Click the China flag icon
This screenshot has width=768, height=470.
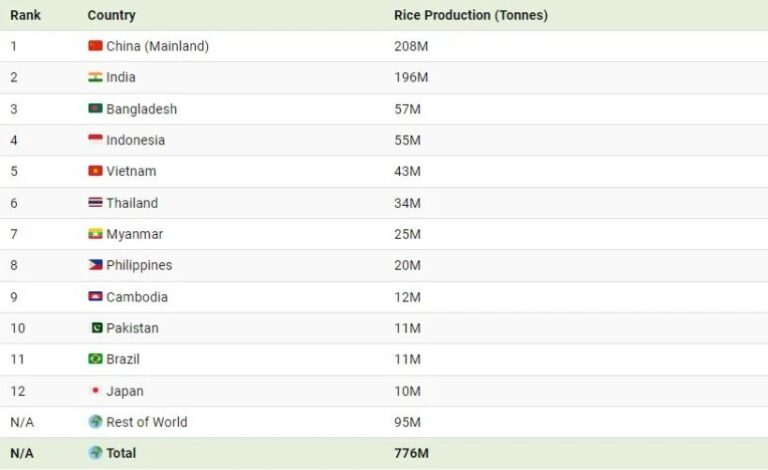pos(95,46)
